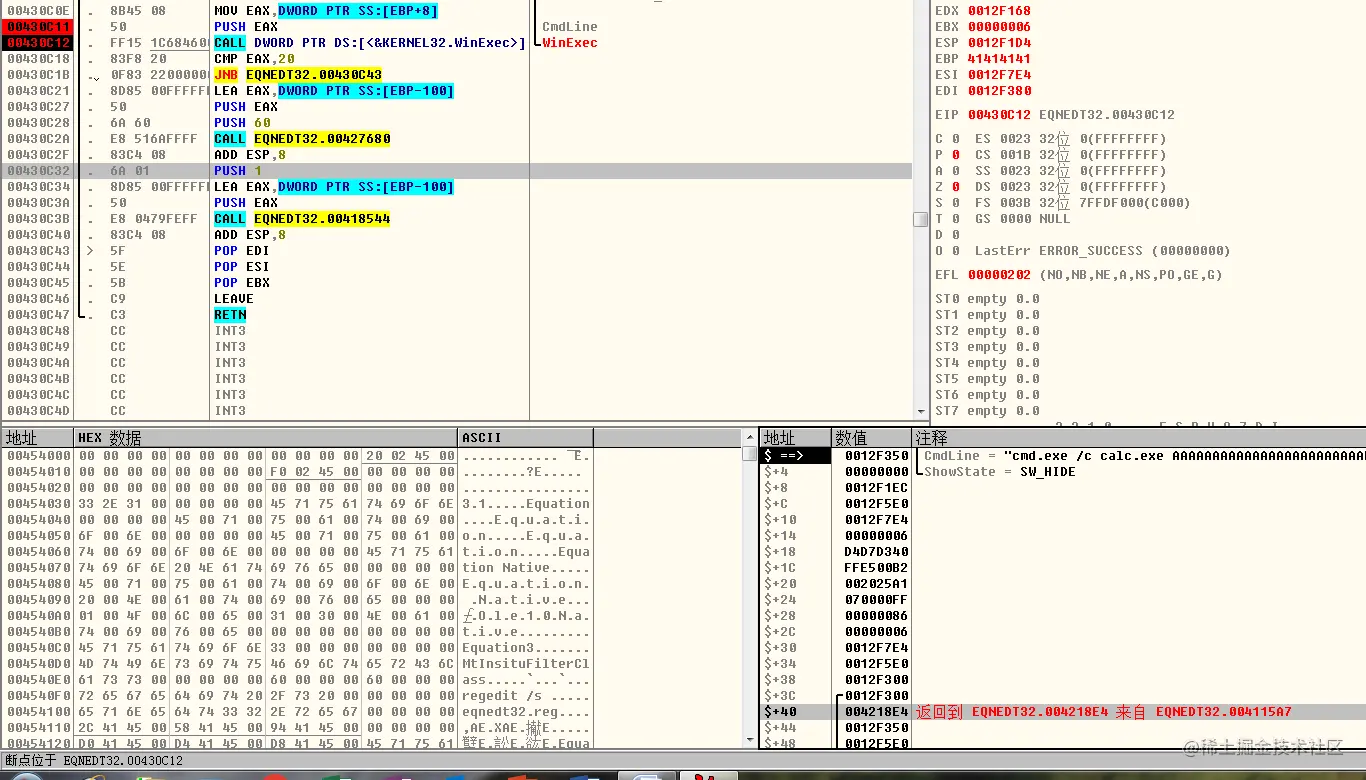This screenshot has height=780, width=1366.
Task: Select current EIP address 00430C12 row
Action: (x=38, y=43)
